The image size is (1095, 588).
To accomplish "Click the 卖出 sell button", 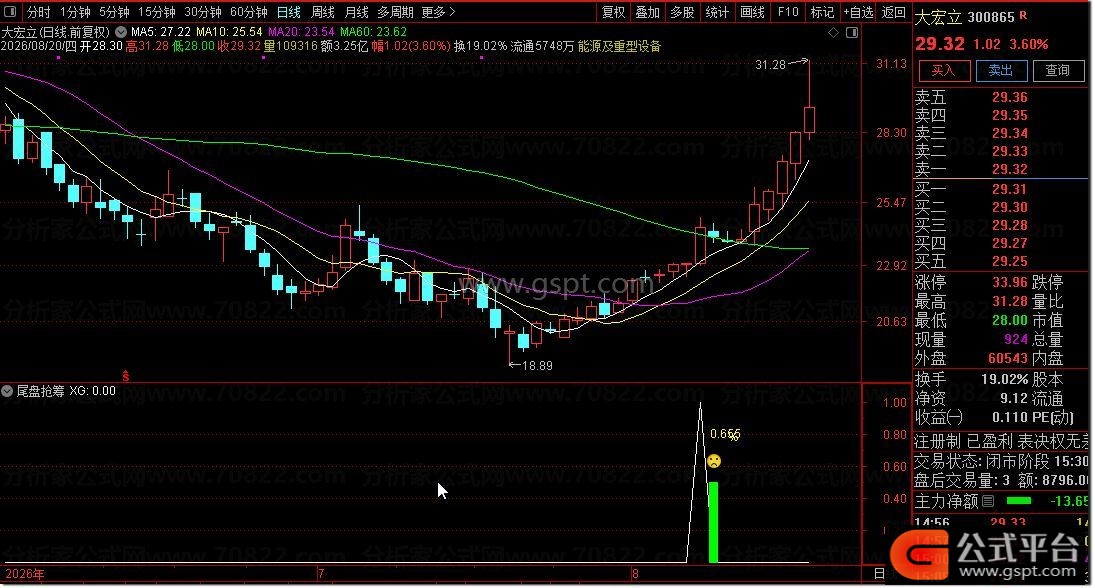I will [x=1001, y=71].
